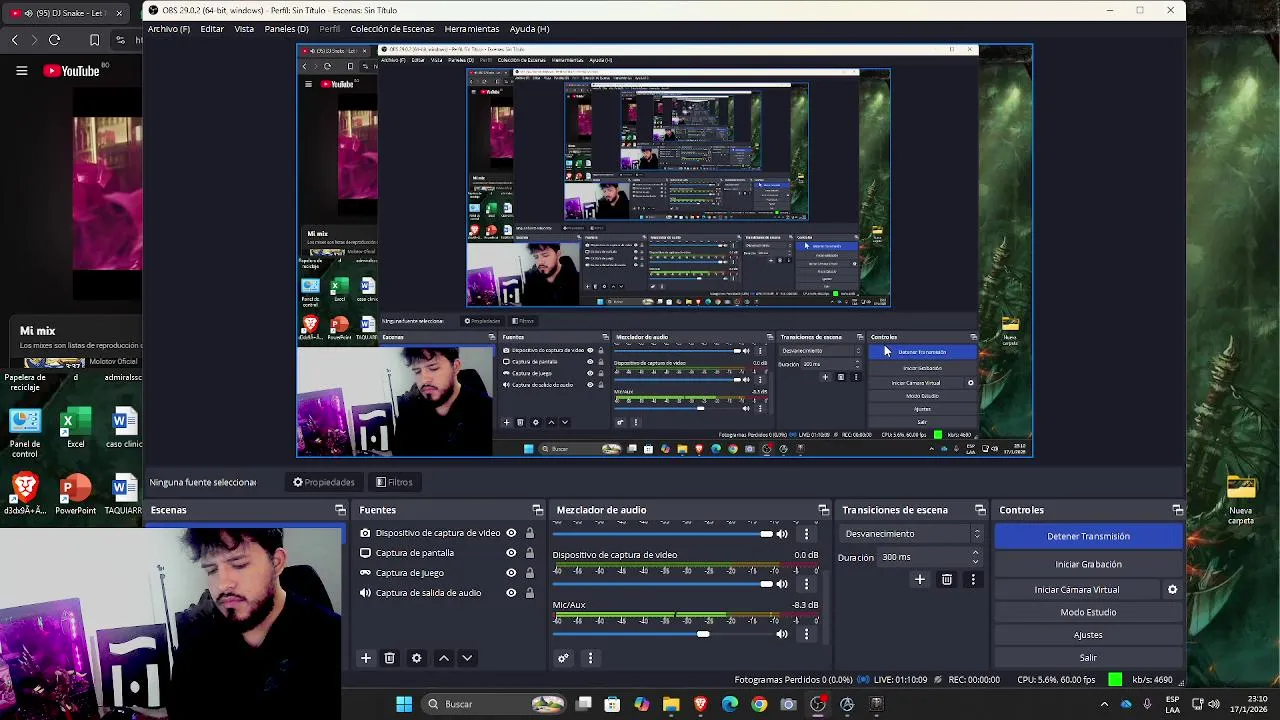The image size is (1280, 720).
Task: Open Archivo menu
Action: pyautogui.click(x=169, y=29)
